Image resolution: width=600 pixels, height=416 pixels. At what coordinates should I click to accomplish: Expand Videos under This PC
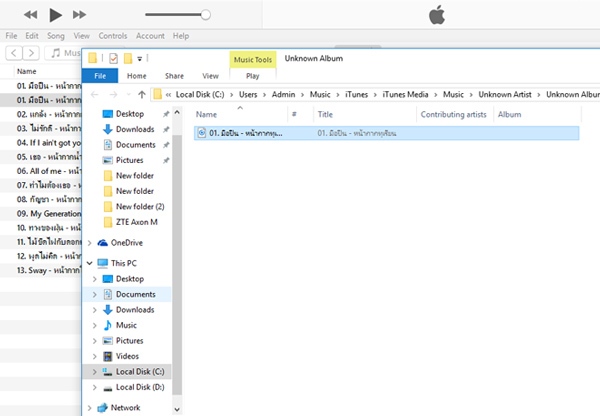pos(95,356)
